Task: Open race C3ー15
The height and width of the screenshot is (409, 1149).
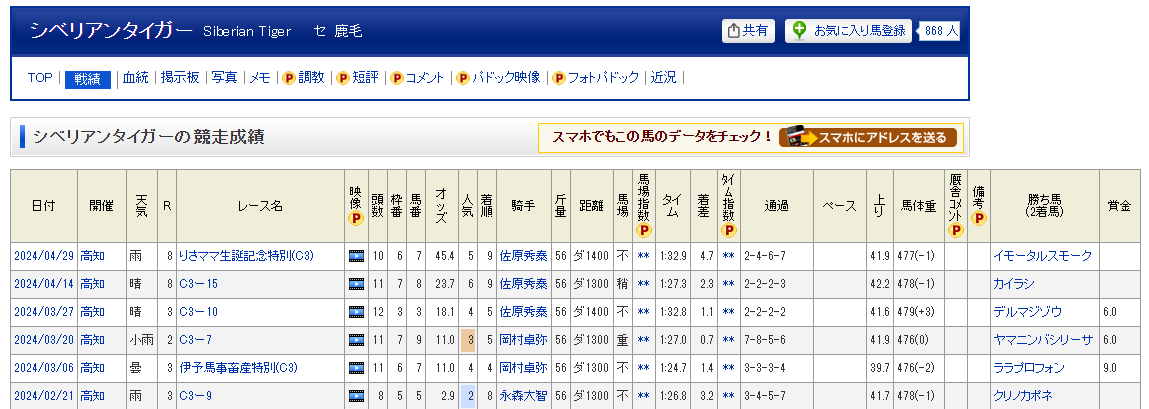Action: [x=198, y=284]
